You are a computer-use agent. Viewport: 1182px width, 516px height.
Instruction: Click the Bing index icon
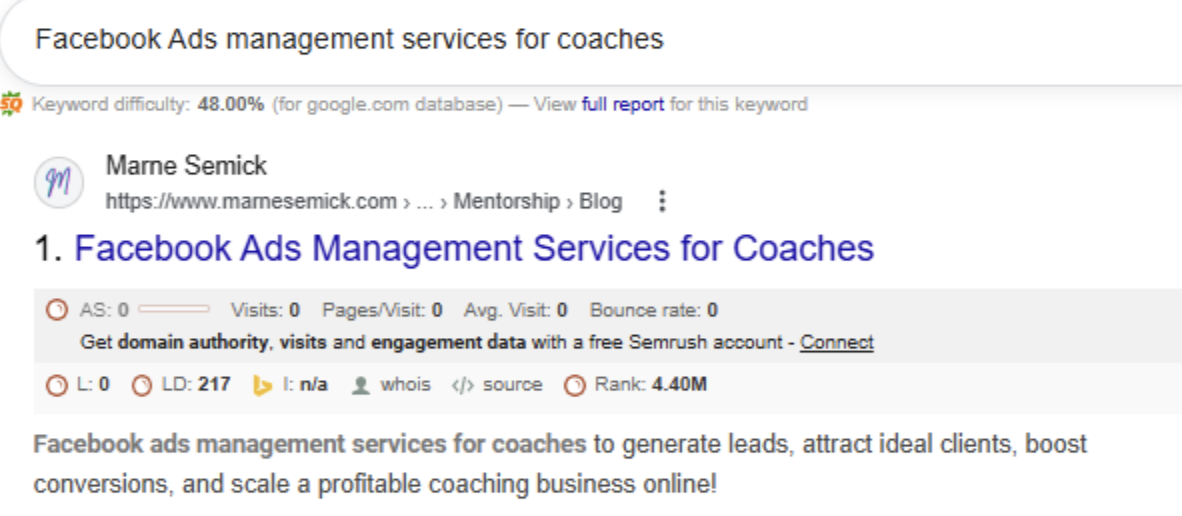pos(262,386)
